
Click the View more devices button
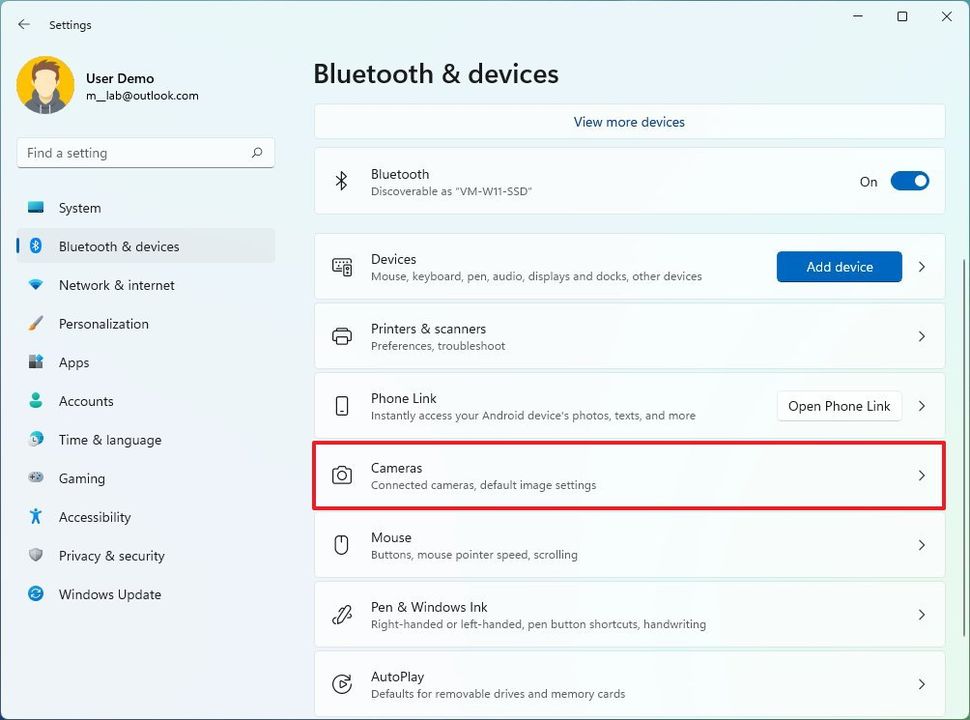pos(628,121)
